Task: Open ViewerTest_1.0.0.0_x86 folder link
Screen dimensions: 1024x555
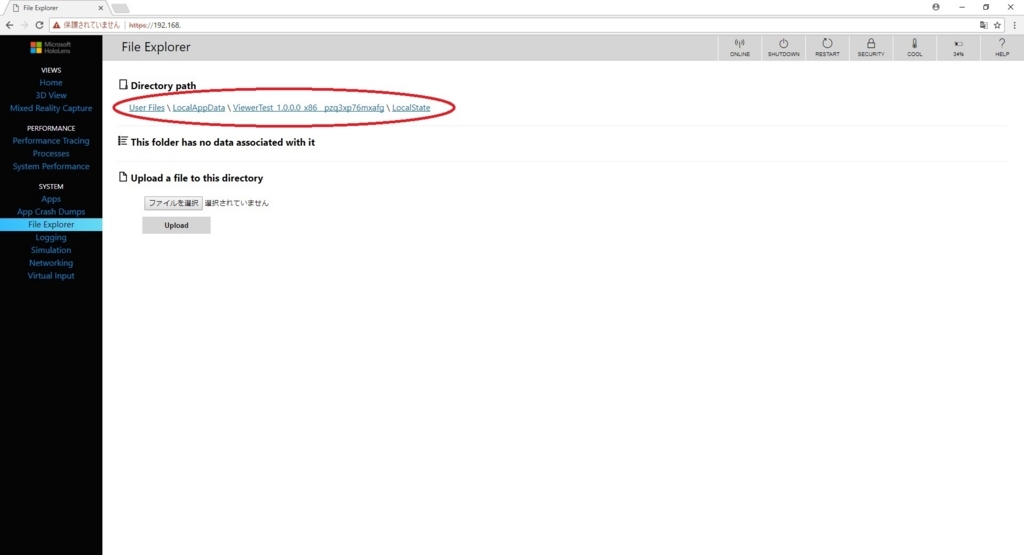Action: [x=308, y=108]
